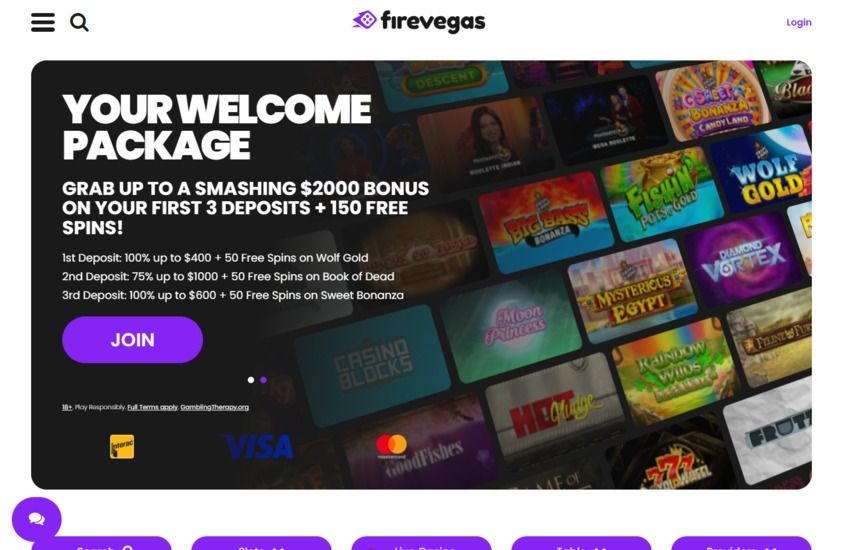Select the second purple carousel dot
Screen dimensions: 843x550
tap(263, 380)
